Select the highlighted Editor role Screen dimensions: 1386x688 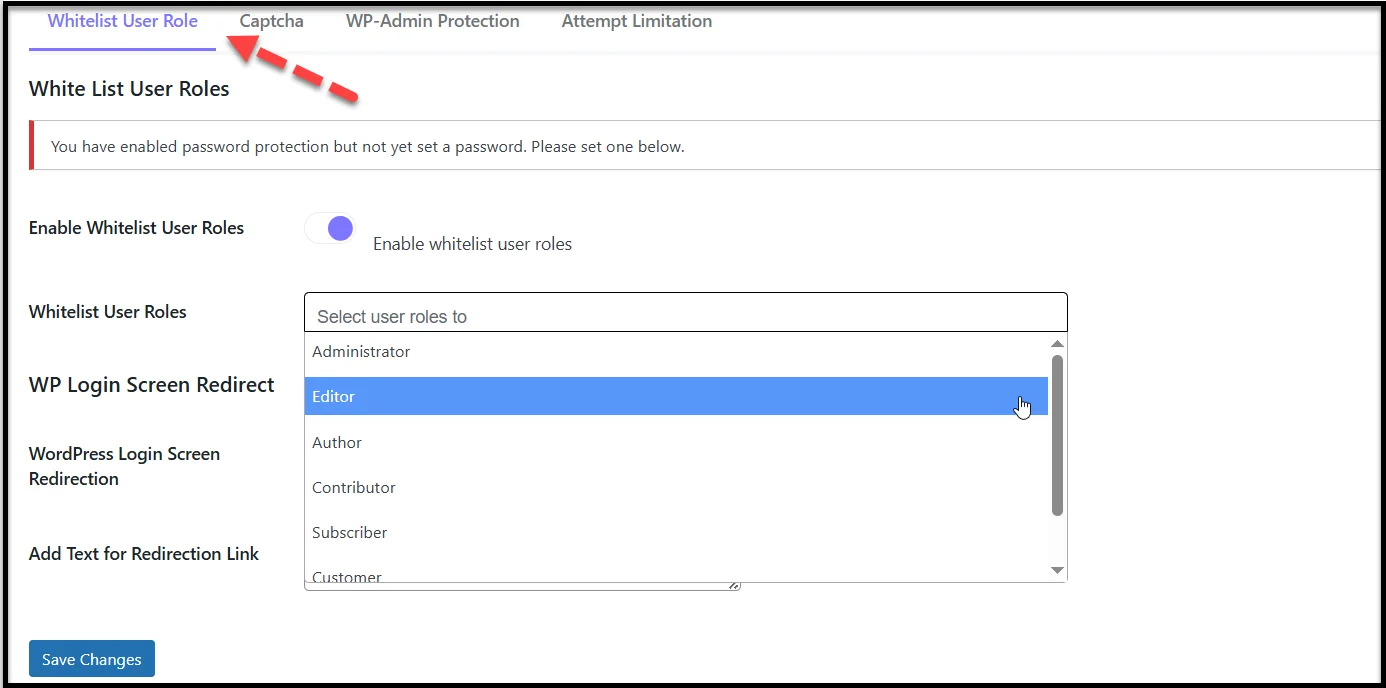(600, 396)
